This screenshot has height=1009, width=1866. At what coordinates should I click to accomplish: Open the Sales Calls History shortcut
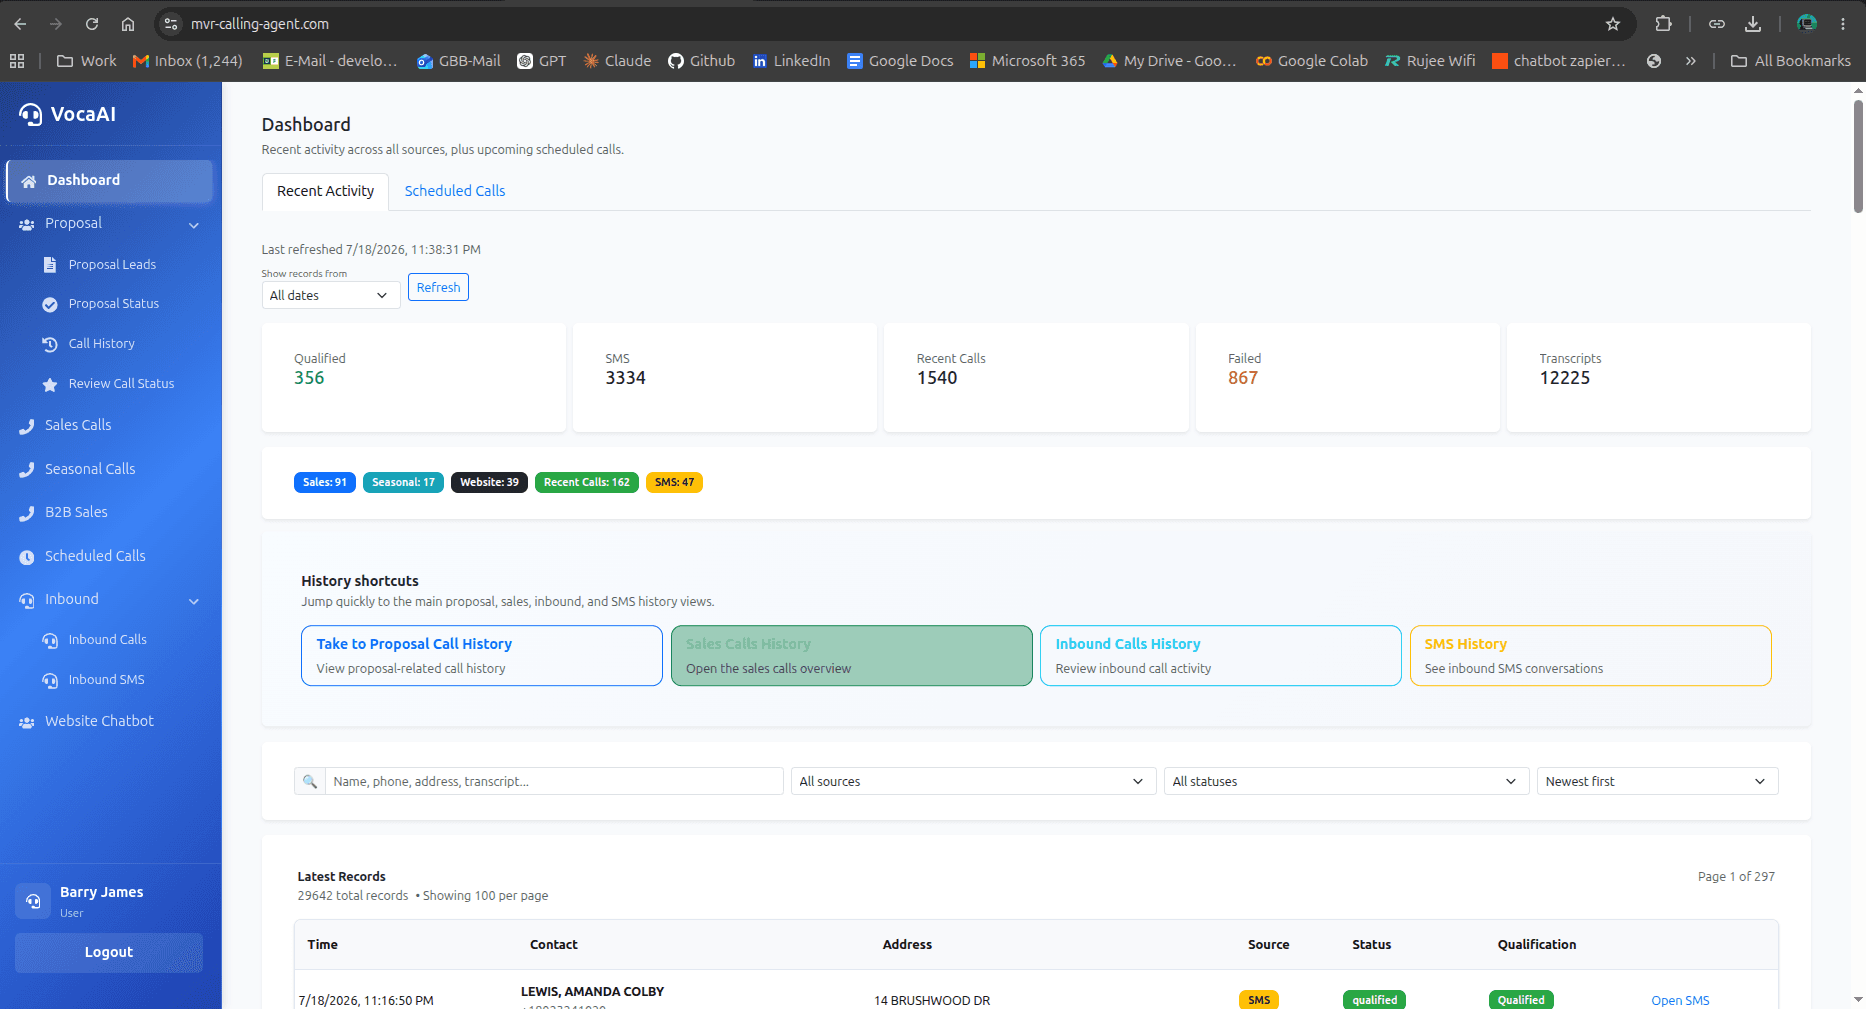pos(852,656)
